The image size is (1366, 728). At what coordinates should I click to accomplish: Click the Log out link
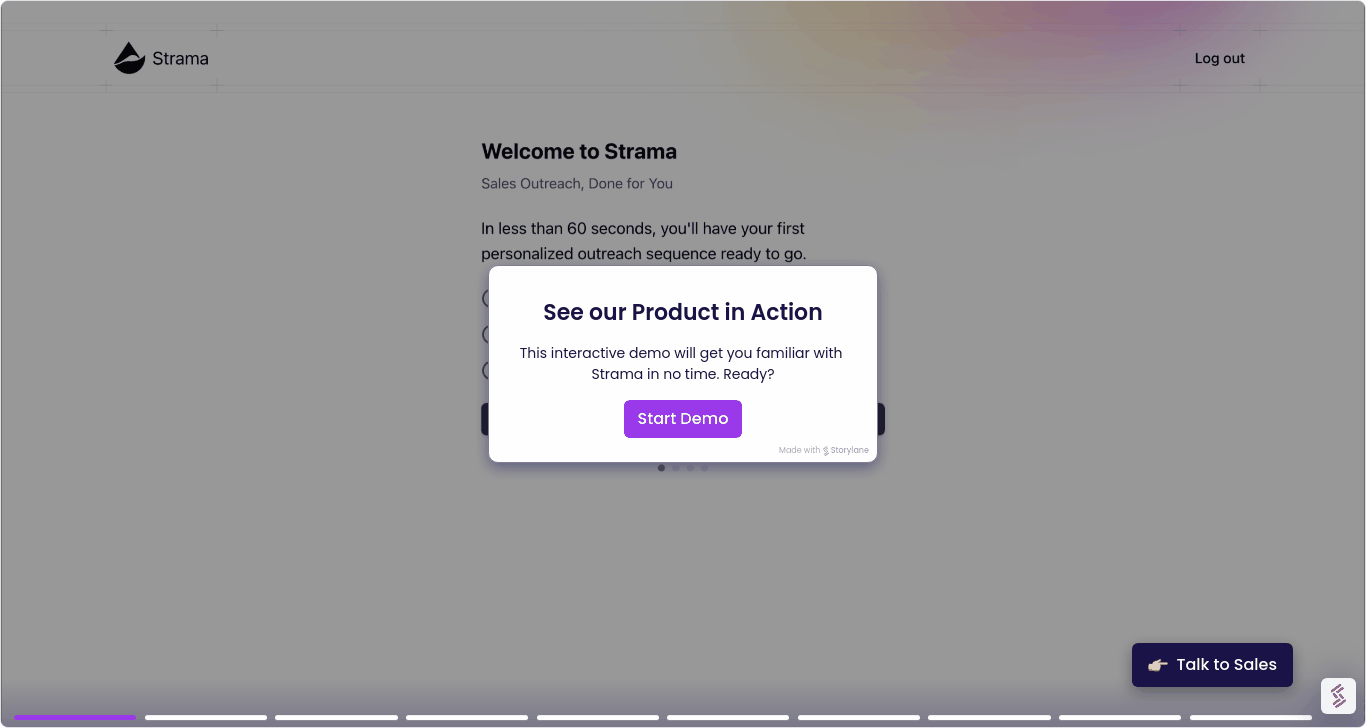click(1219, 58)
